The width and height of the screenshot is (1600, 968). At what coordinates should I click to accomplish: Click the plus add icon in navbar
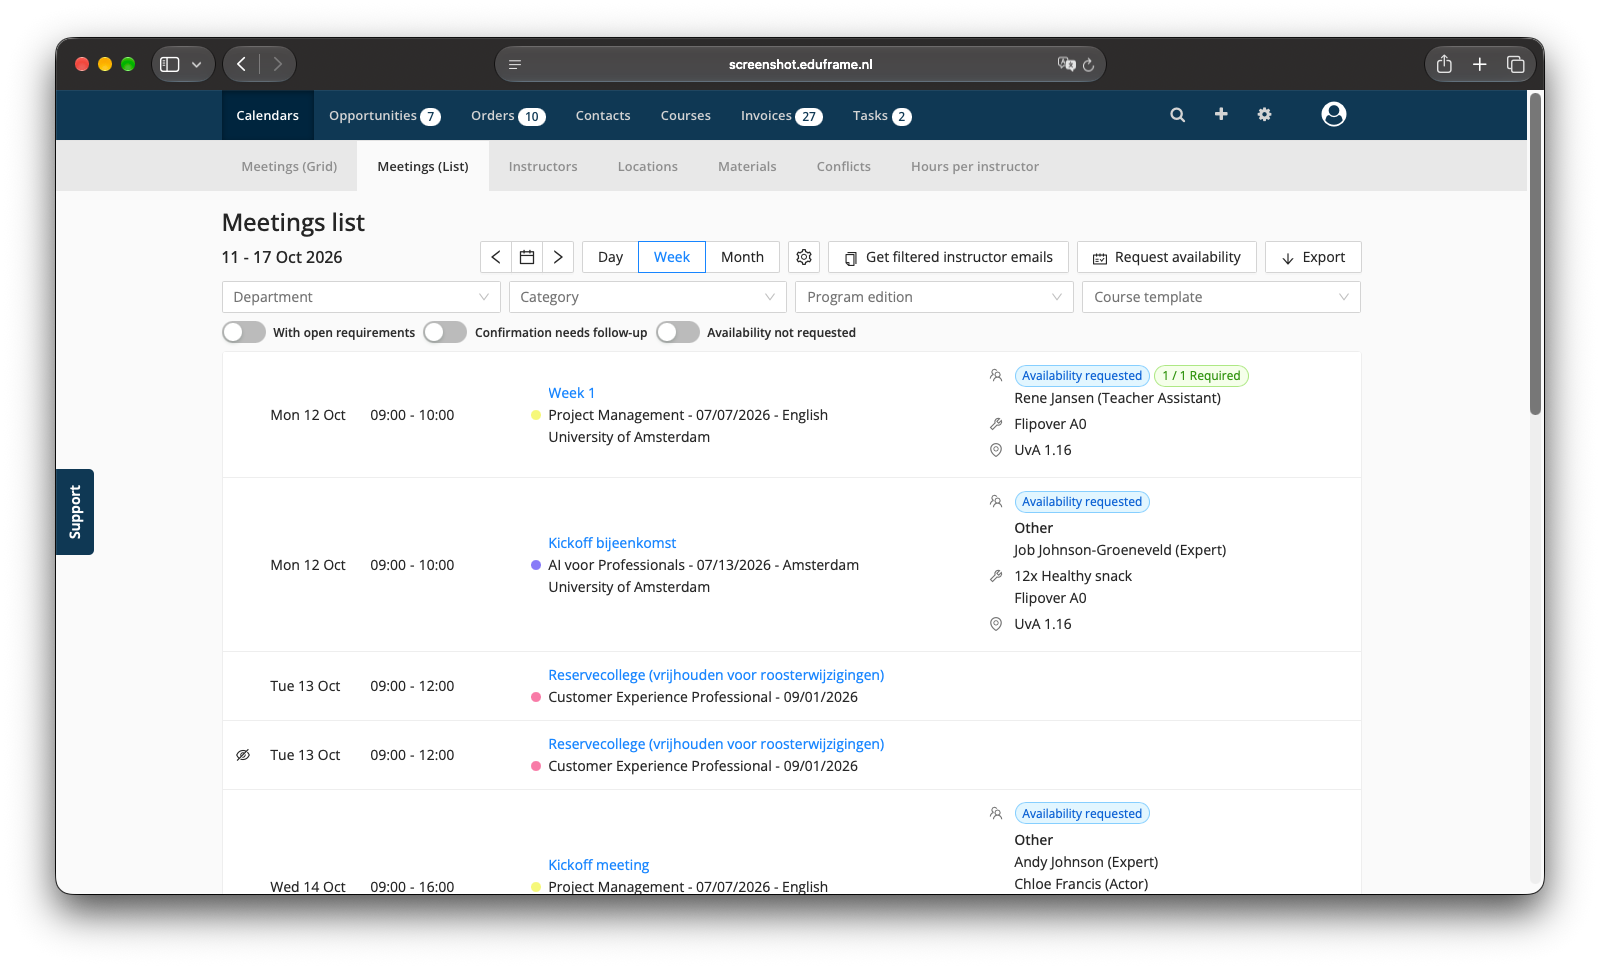(1221, 114)
